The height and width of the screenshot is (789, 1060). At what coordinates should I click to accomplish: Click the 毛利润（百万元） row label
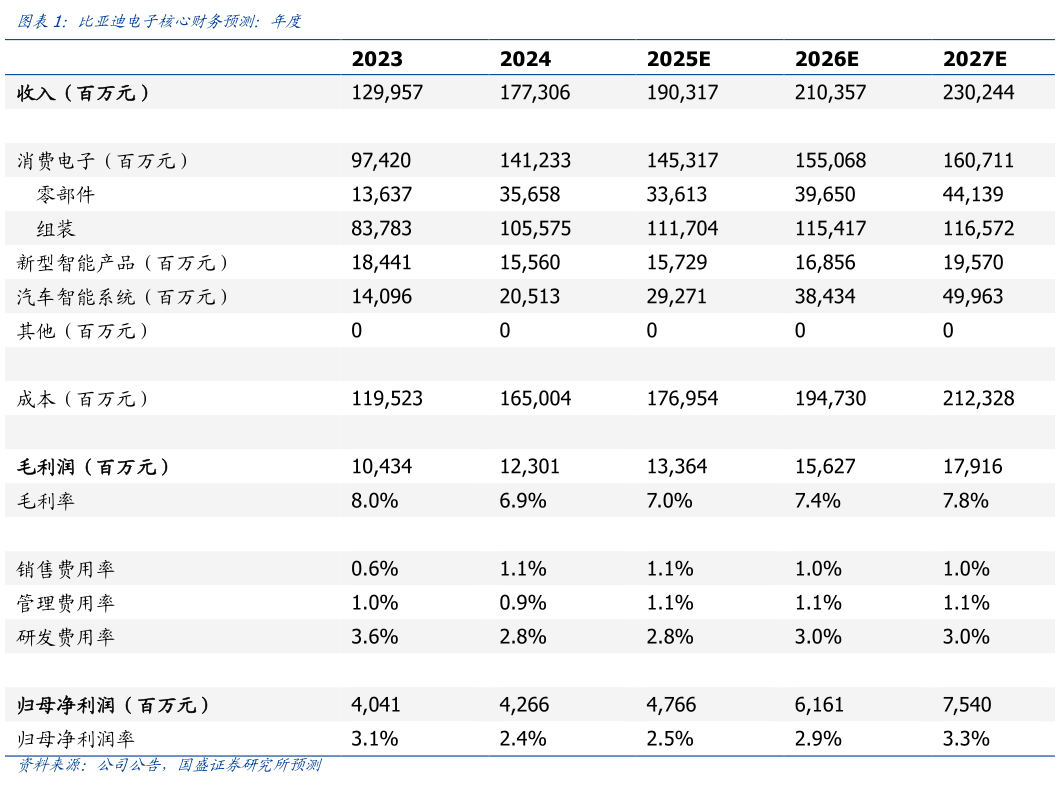93,467
